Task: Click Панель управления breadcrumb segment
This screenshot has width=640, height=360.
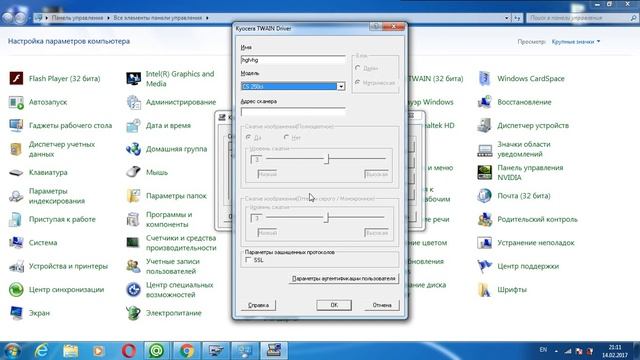Action: click(x=77, y=18)
